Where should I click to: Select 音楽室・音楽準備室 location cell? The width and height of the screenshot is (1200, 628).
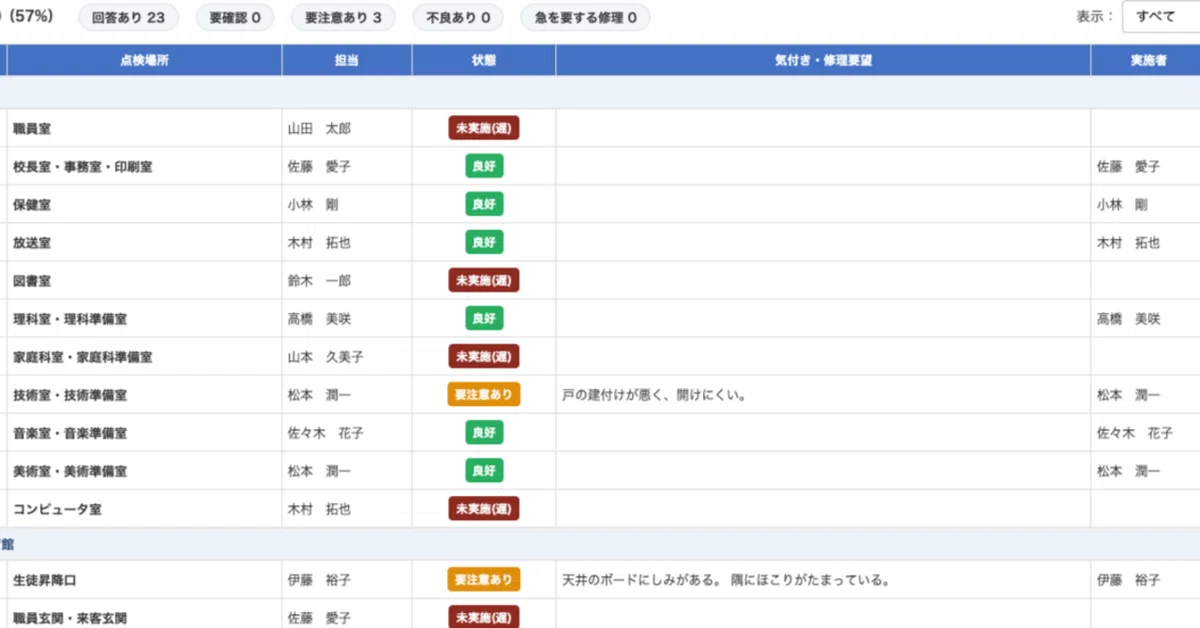pos(144,432)
